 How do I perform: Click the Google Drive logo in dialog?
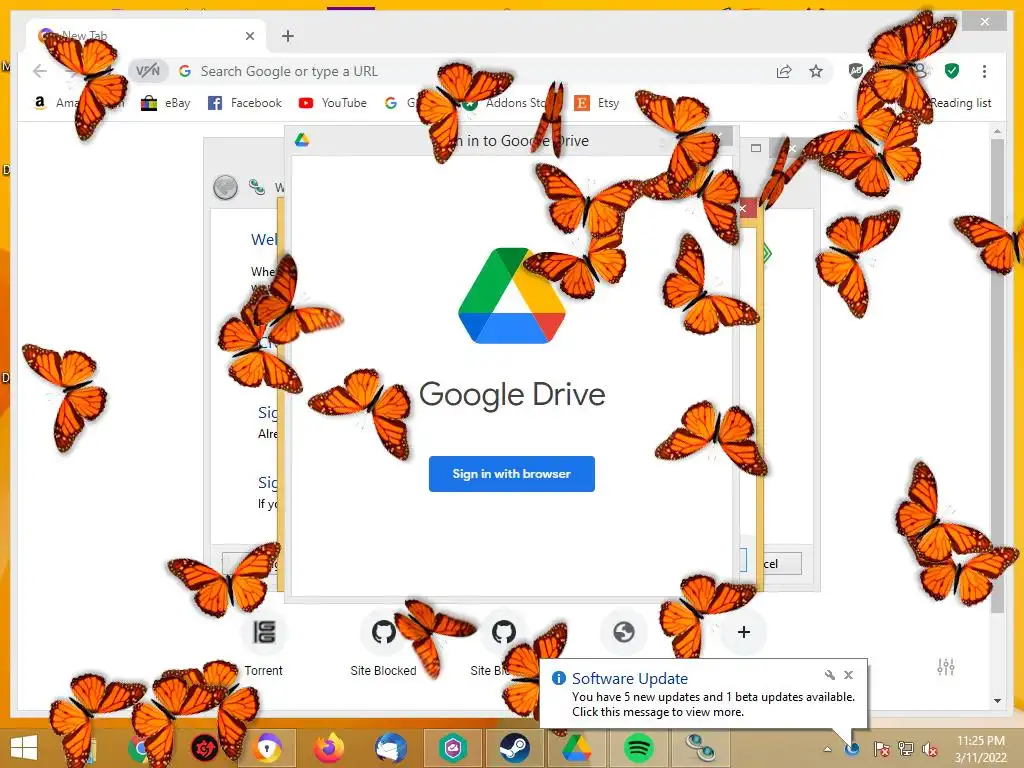(x=511, y=295)
